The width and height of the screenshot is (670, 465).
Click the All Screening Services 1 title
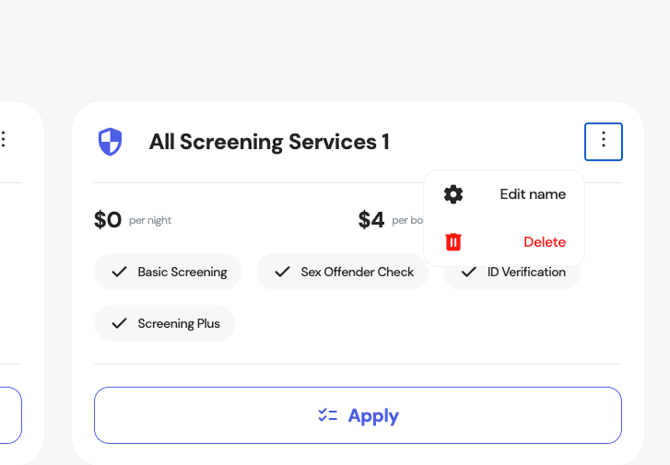[x=269, y=142]
